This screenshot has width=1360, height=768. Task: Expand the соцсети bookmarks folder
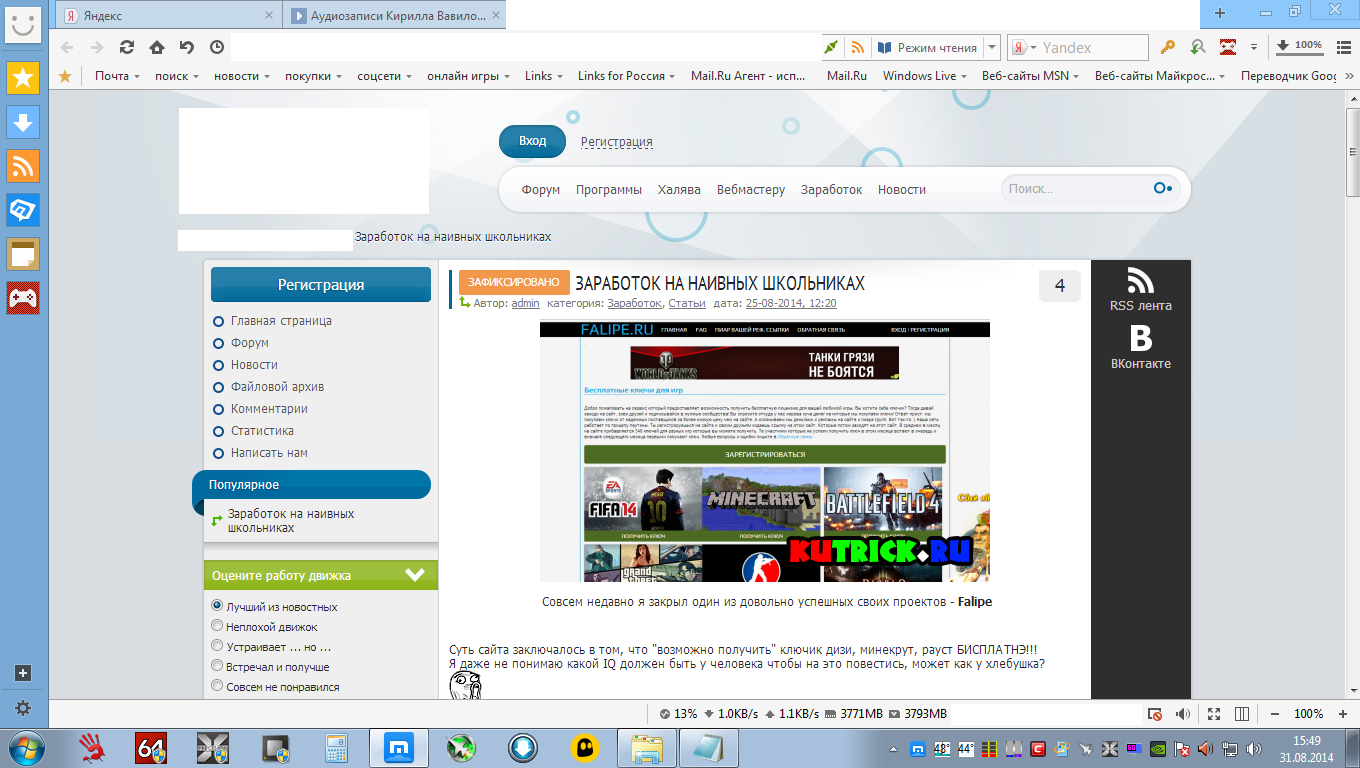click(x=384, y=76)
